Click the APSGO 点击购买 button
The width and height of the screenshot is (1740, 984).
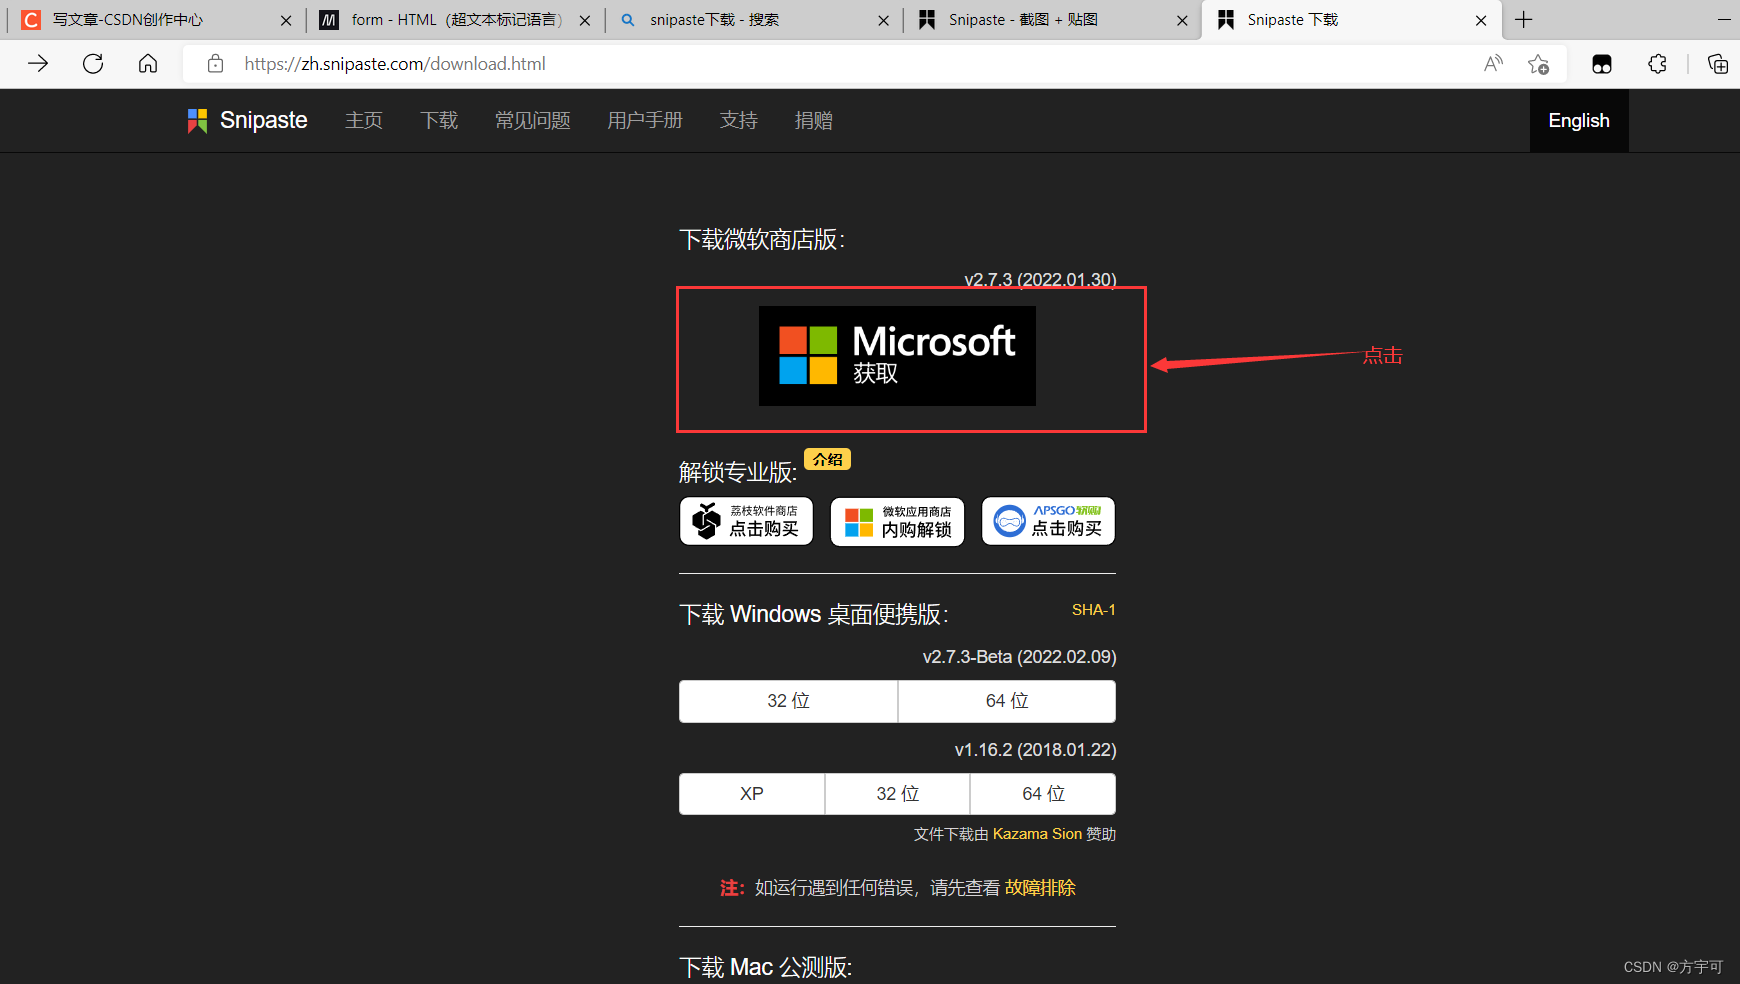[1048, 521]
